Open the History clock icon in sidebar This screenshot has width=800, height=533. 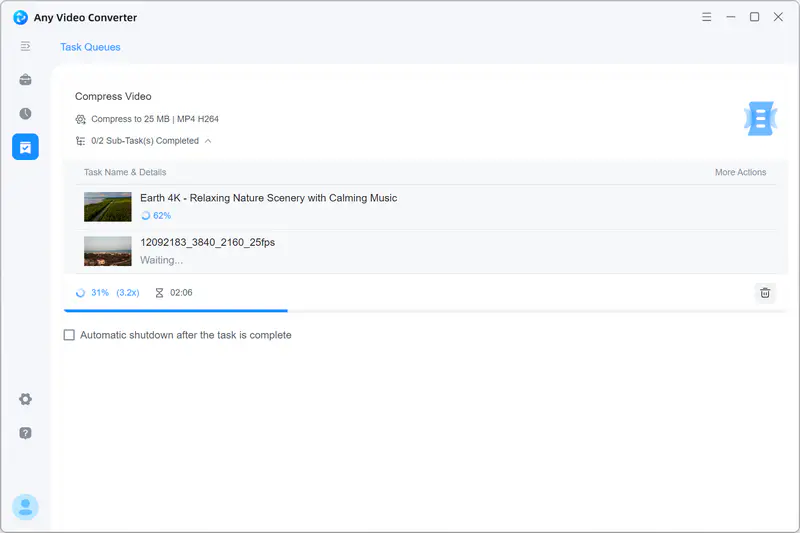25,114
